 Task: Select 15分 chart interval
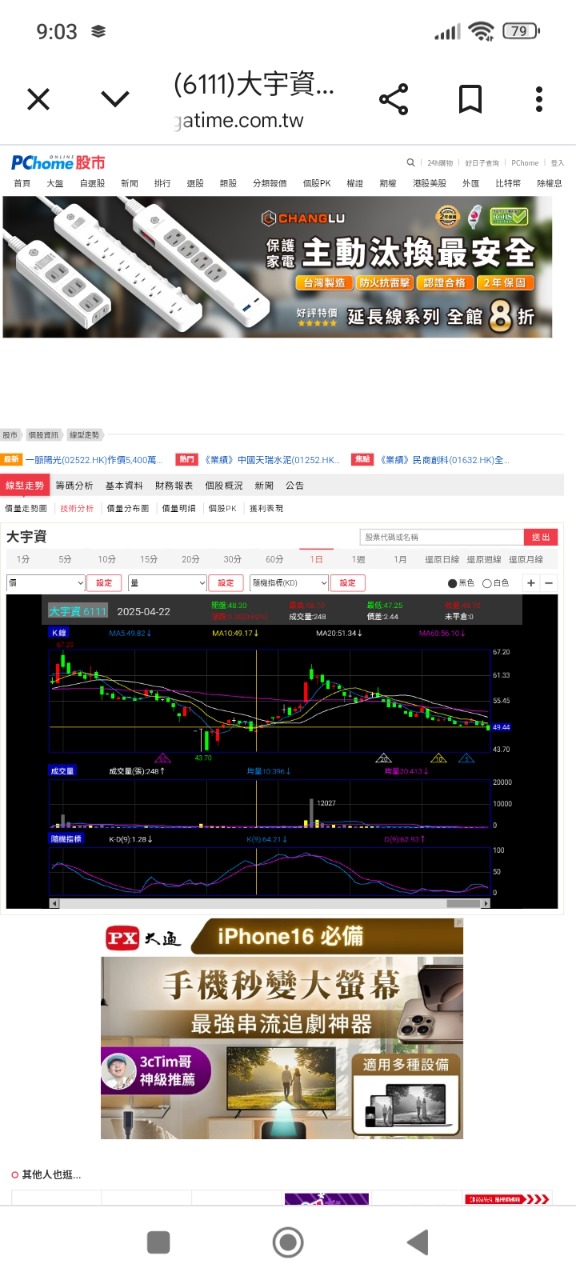coord(149,559)
